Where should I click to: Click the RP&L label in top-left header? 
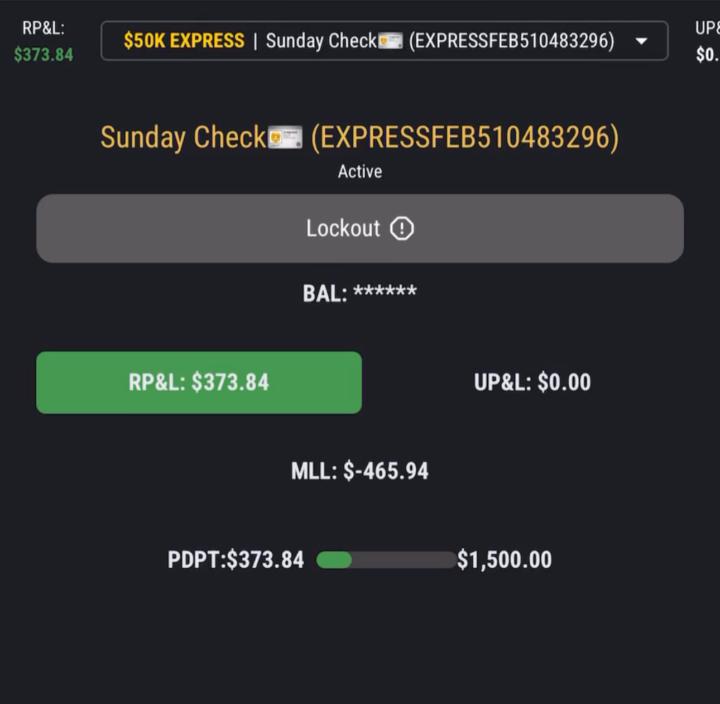click(43, 28)
